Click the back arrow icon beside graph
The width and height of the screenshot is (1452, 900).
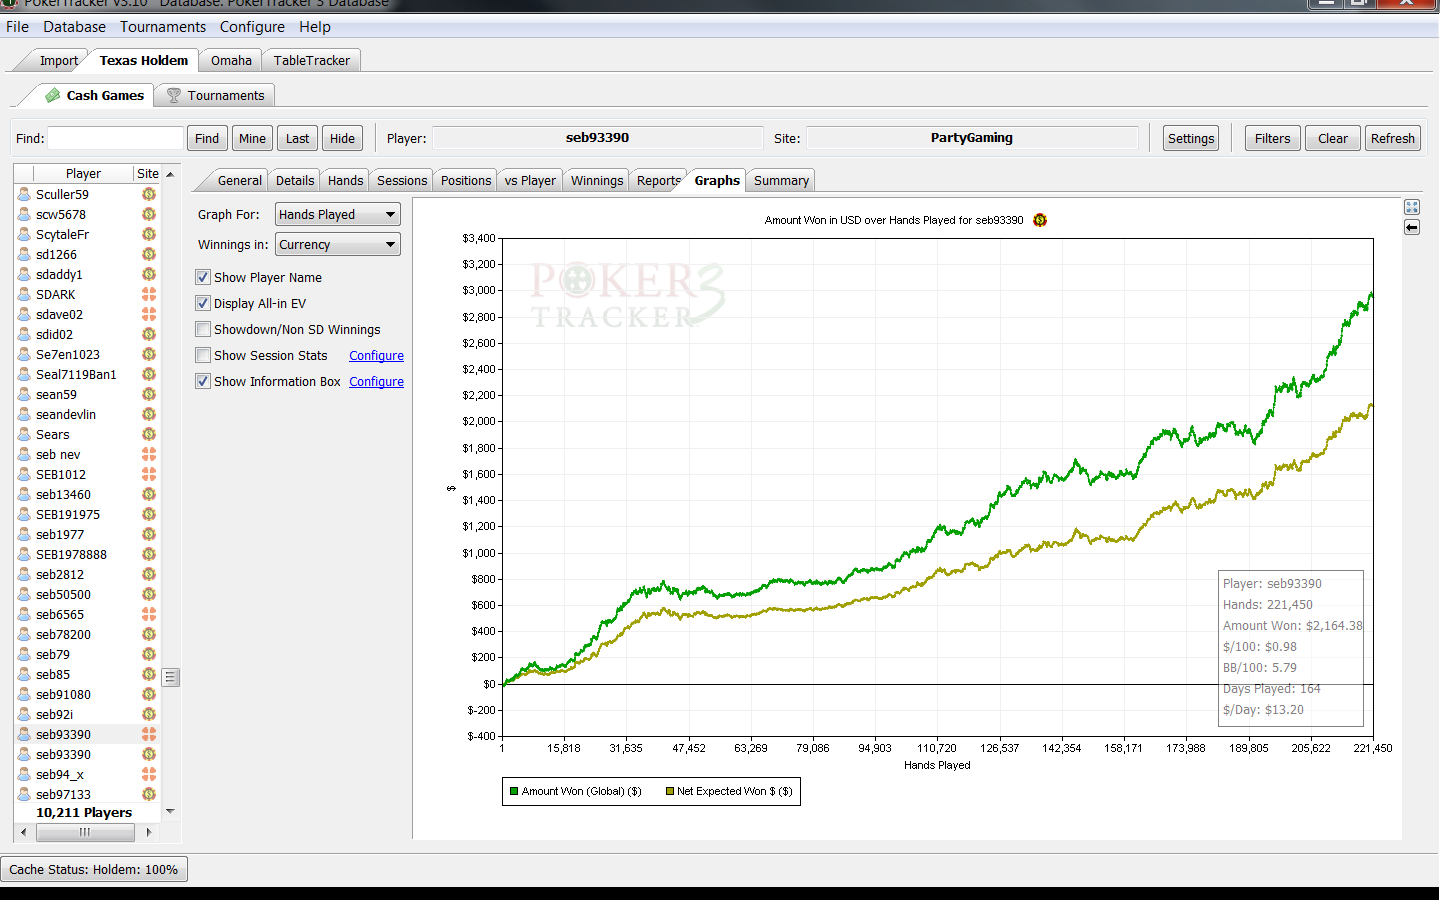1411,228
